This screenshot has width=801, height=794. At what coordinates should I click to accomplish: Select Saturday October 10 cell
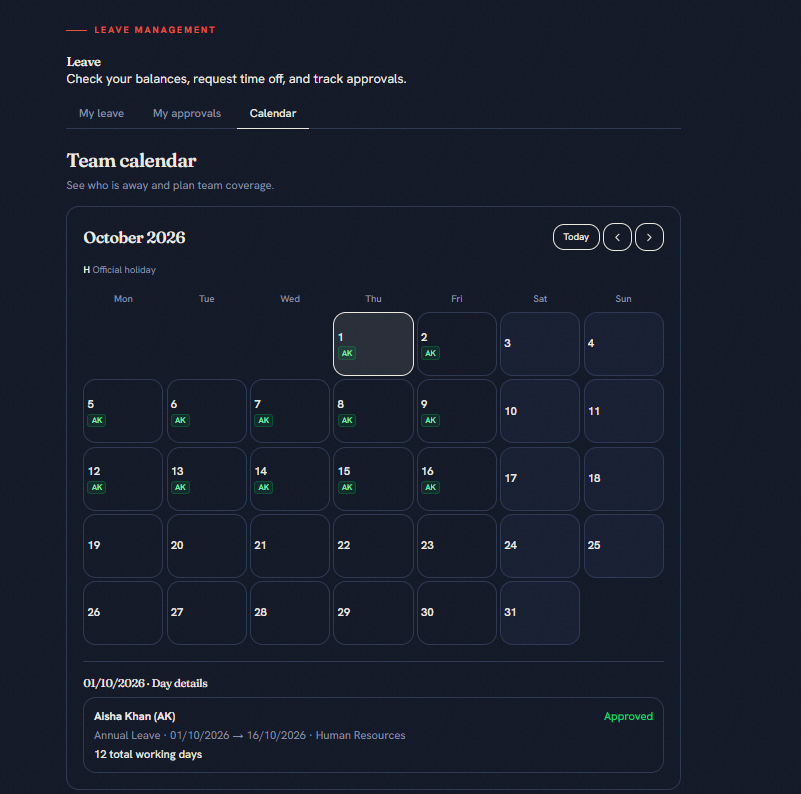(539, 411)
